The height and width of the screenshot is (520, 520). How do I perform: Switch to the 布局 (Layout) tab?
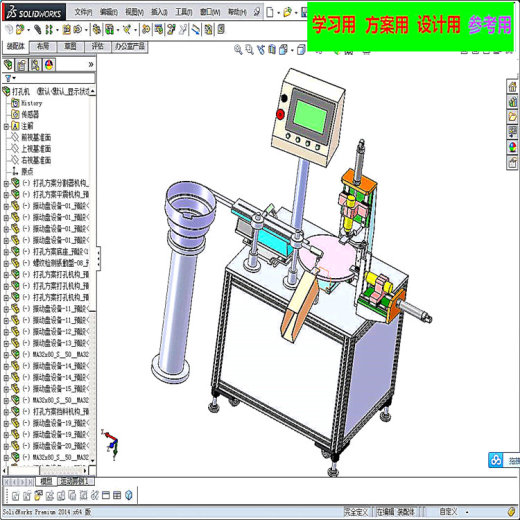tap(43, 46)
